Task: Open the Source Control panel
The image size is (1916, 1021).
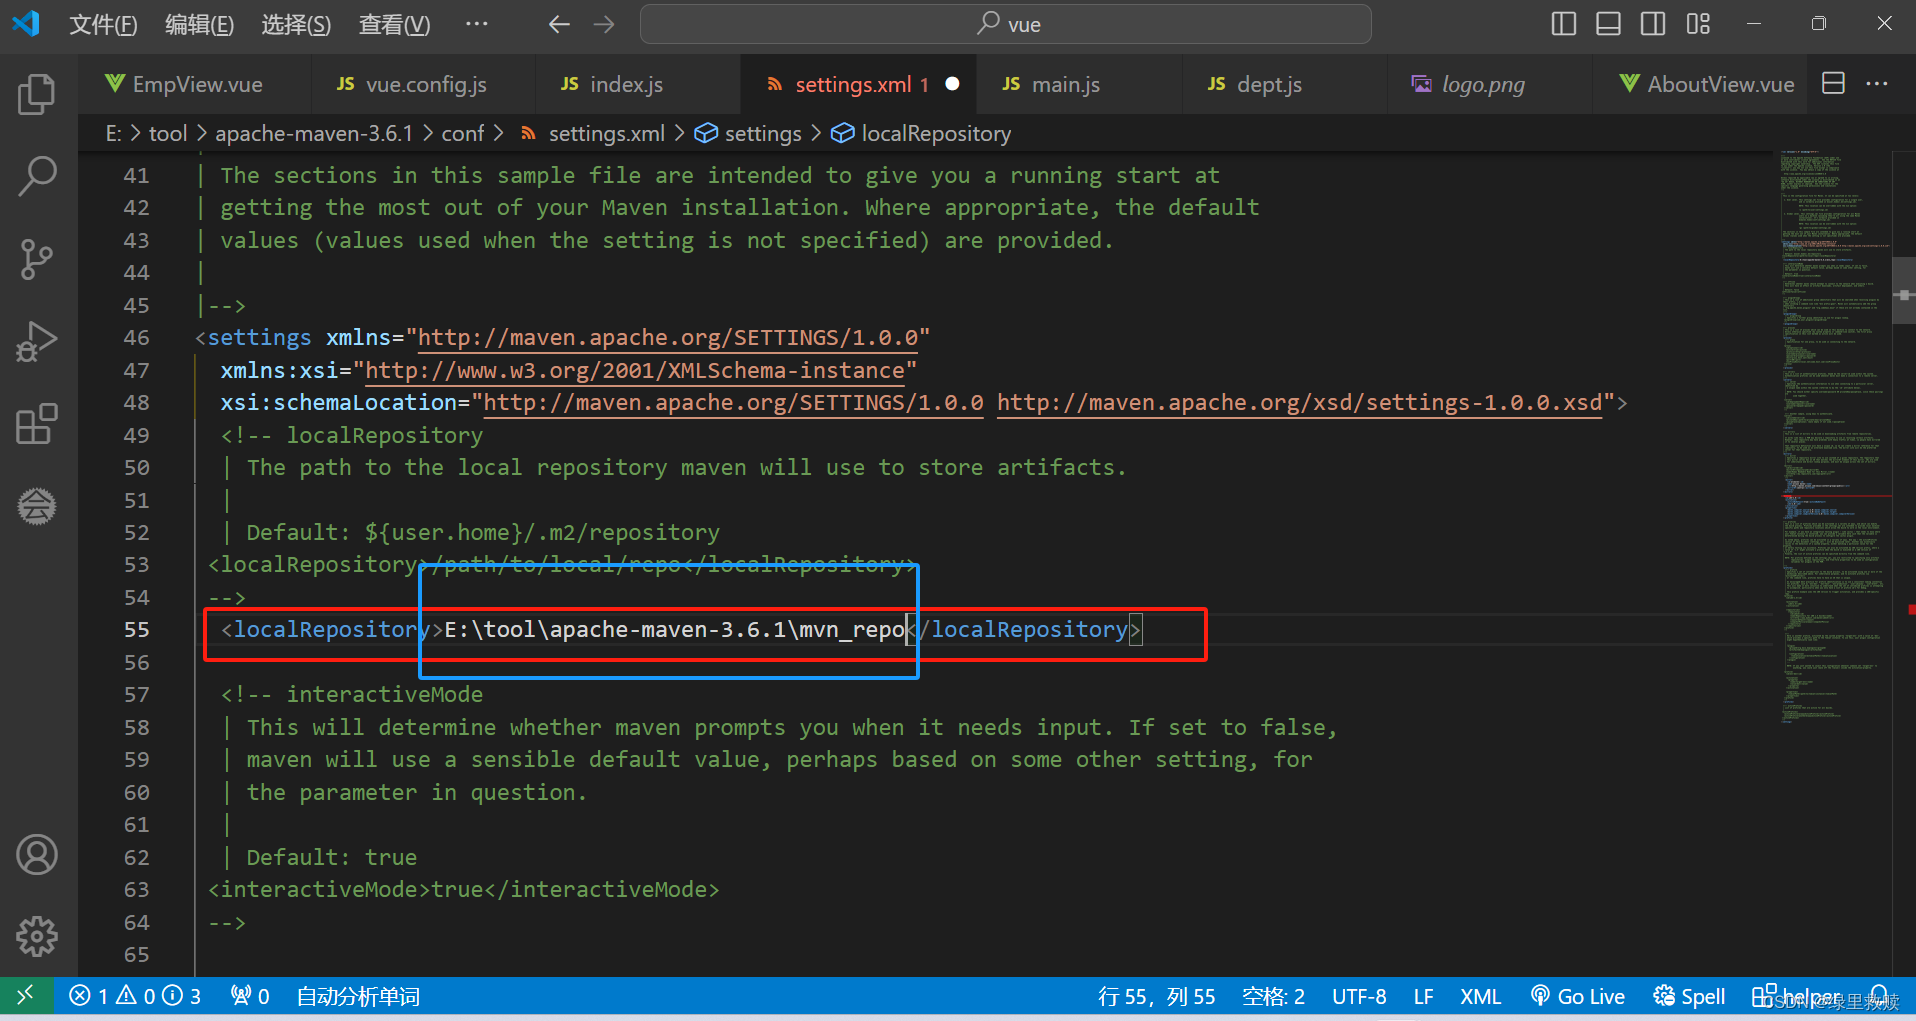Action: pyautogui.click(x=37, y=259)
